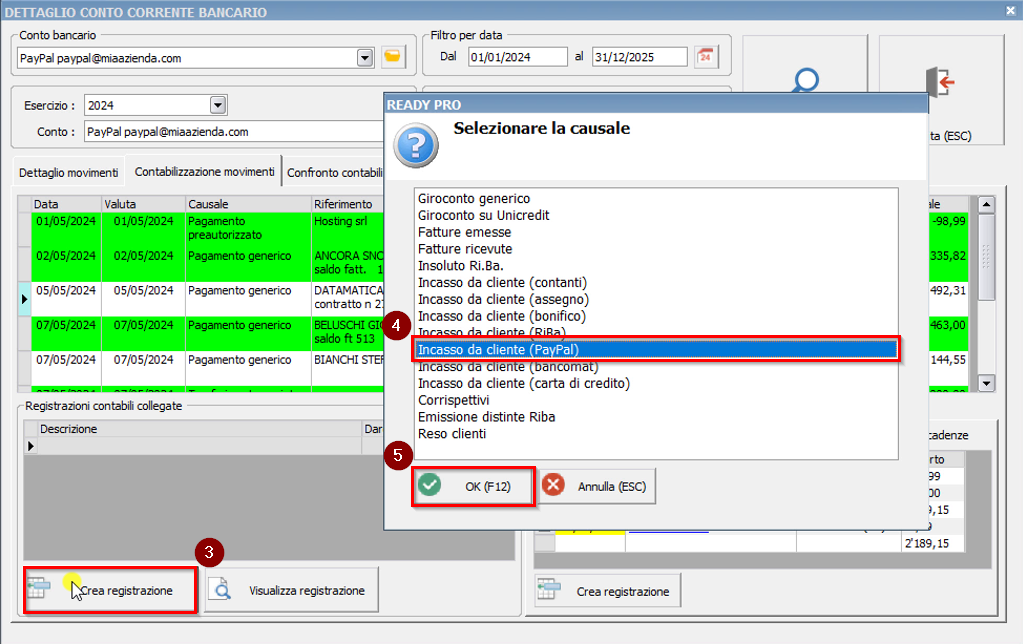Select causale Giroconto generico
Image resolution: width=1023 pixels, height=644 pixels.
[x=656, y=198]
